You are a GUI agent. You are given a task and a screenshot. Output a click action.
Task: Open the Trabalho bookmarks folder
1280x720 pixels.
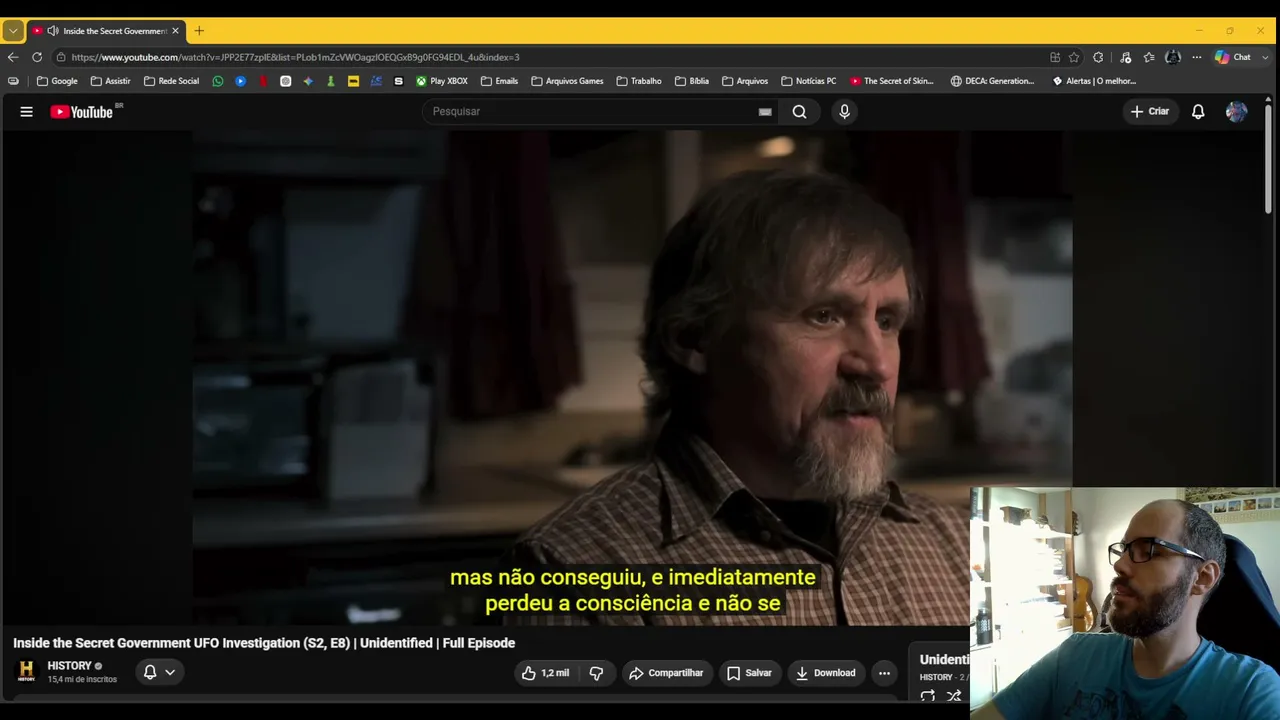[639, 81]
